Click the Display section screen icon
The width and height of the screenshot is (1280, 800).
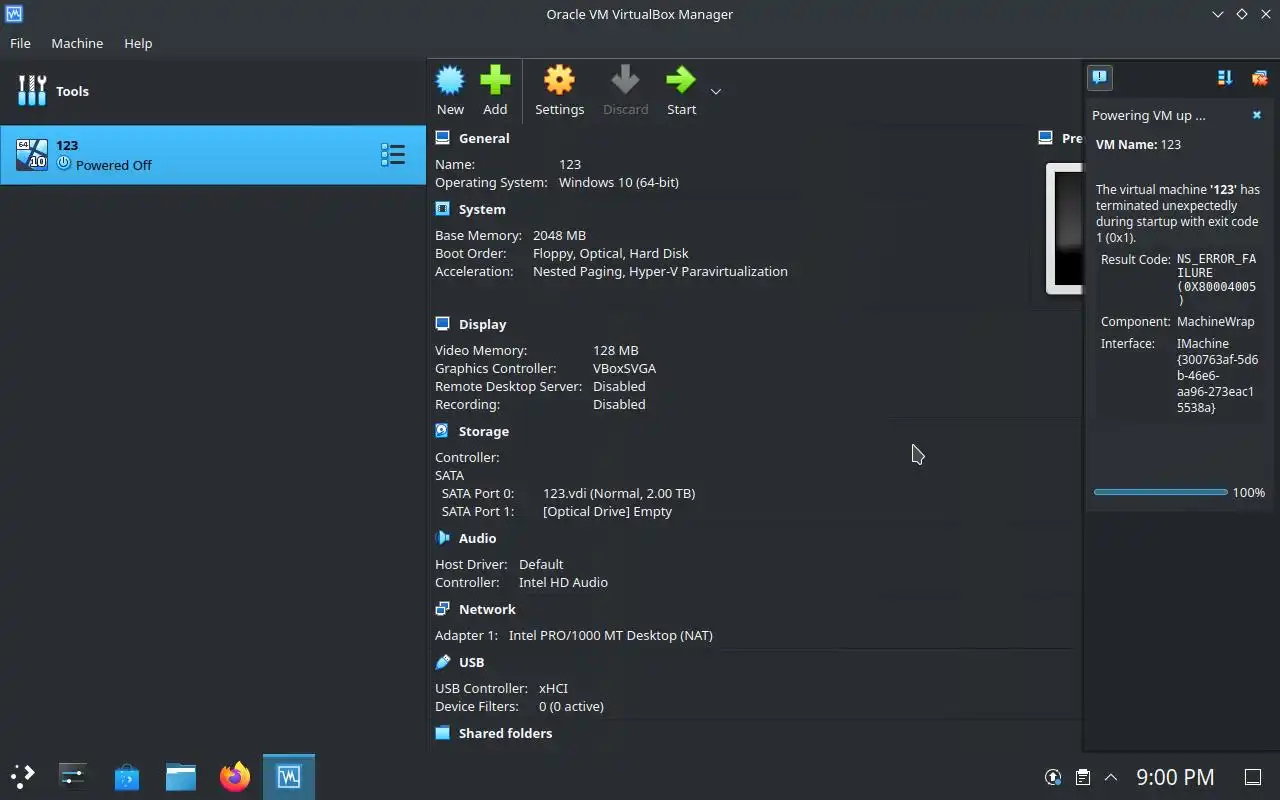coord(442,324)
